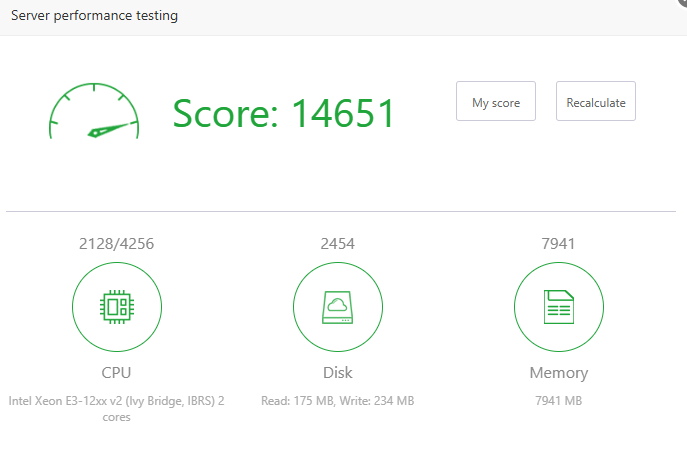Click the Server performance testing title
Viewport: 687px width, 457px height.
[x=94, y=16]
